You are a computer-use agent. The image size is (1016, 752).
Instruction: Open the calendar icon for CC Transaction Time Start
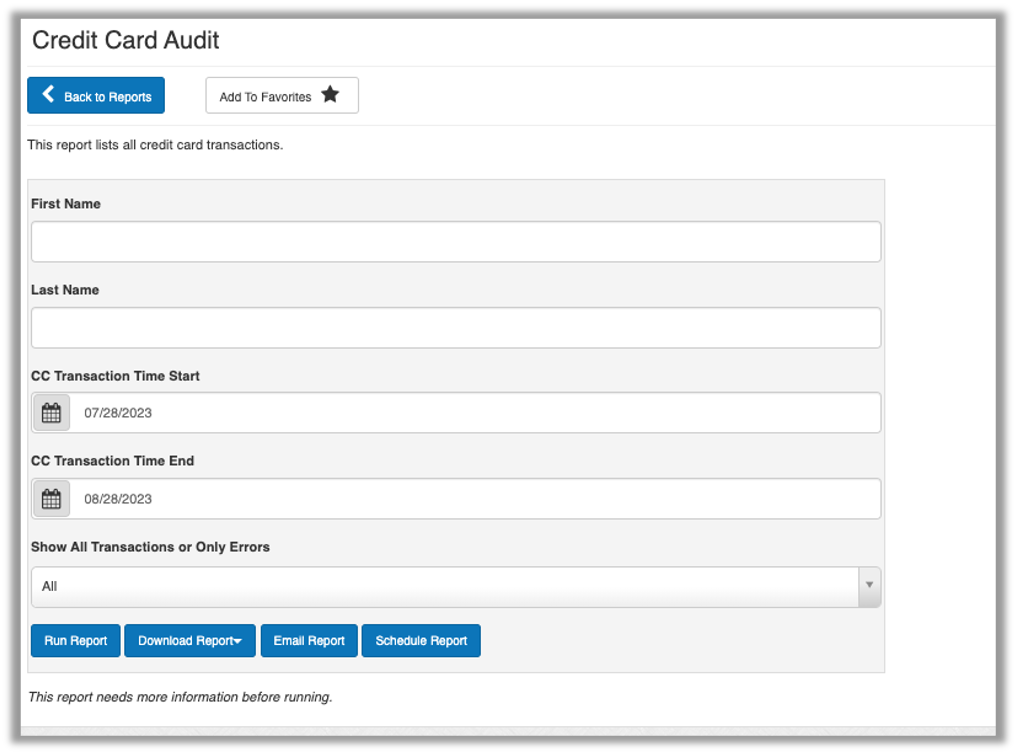pos(52,413)
